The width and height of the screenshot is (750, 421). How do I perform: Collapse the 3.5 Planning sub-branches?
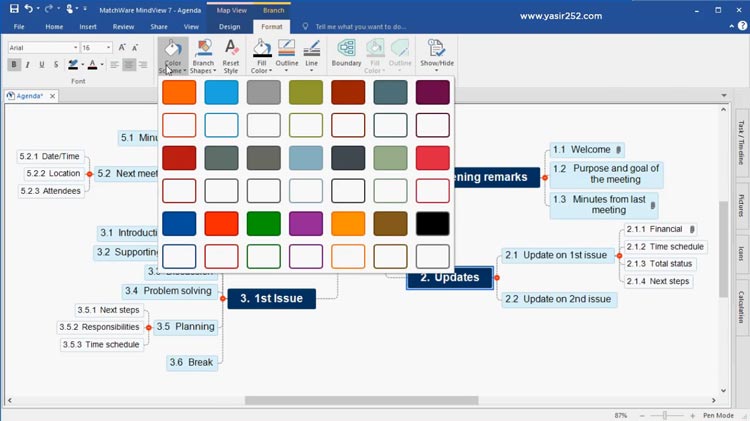pyautogui.click(x=149, y=327)
